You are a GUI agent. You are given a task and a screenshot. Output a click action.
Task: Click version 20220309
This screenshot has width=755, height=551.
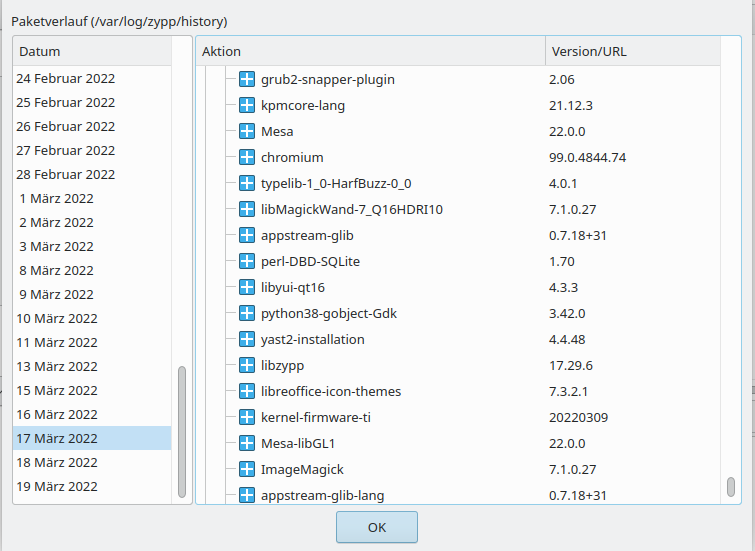[578, 418]
